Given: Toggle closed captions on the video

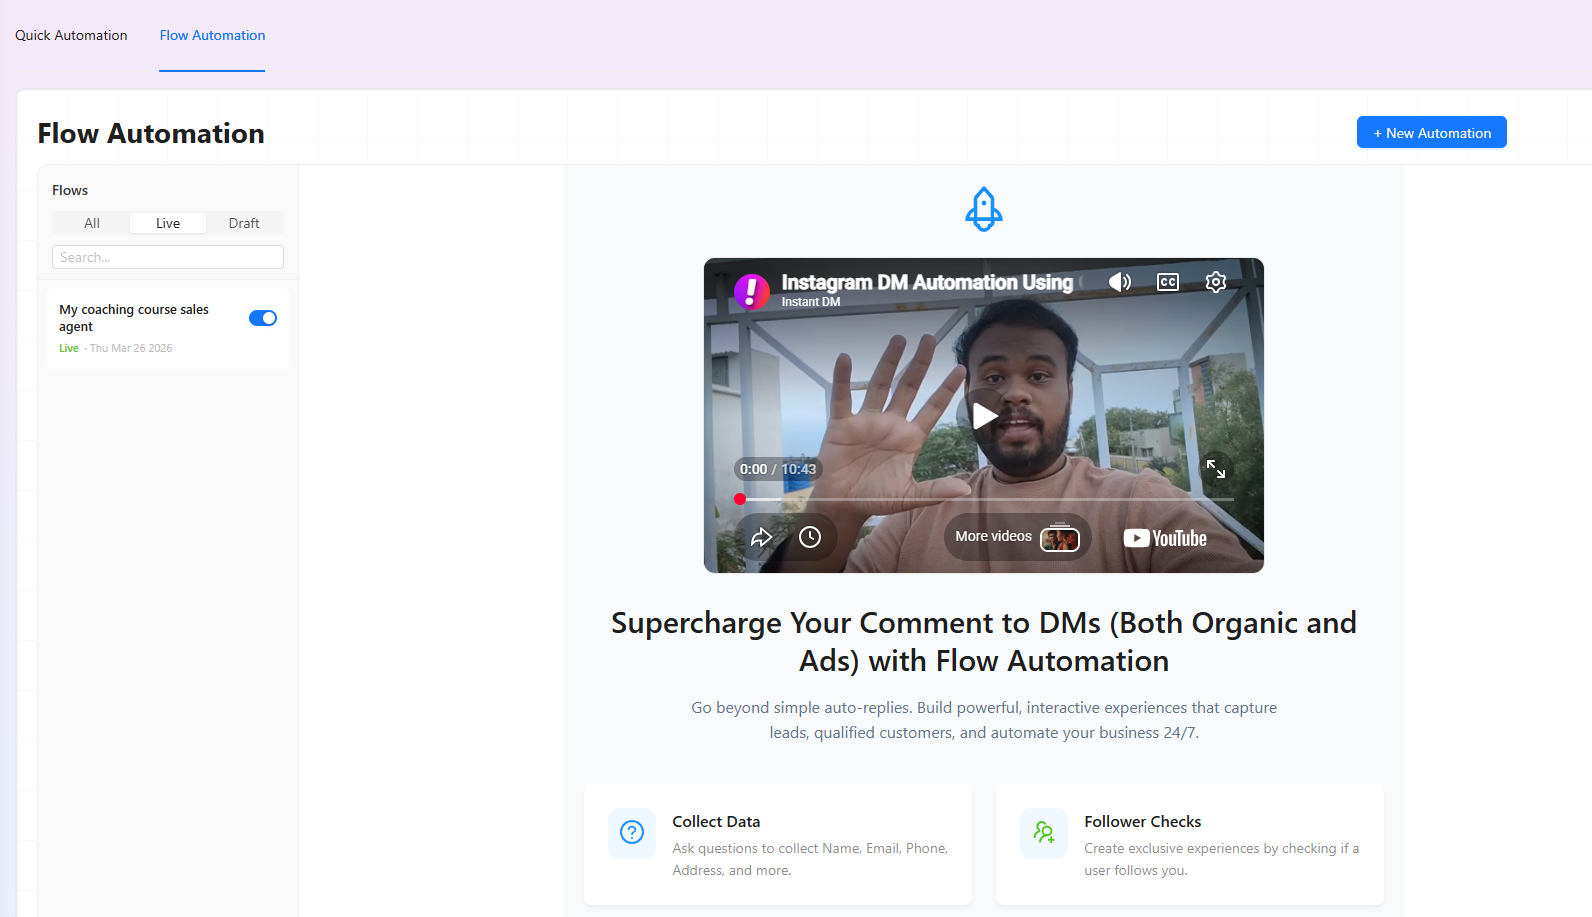Looking at the screenshot, I should pos(1168,282).
